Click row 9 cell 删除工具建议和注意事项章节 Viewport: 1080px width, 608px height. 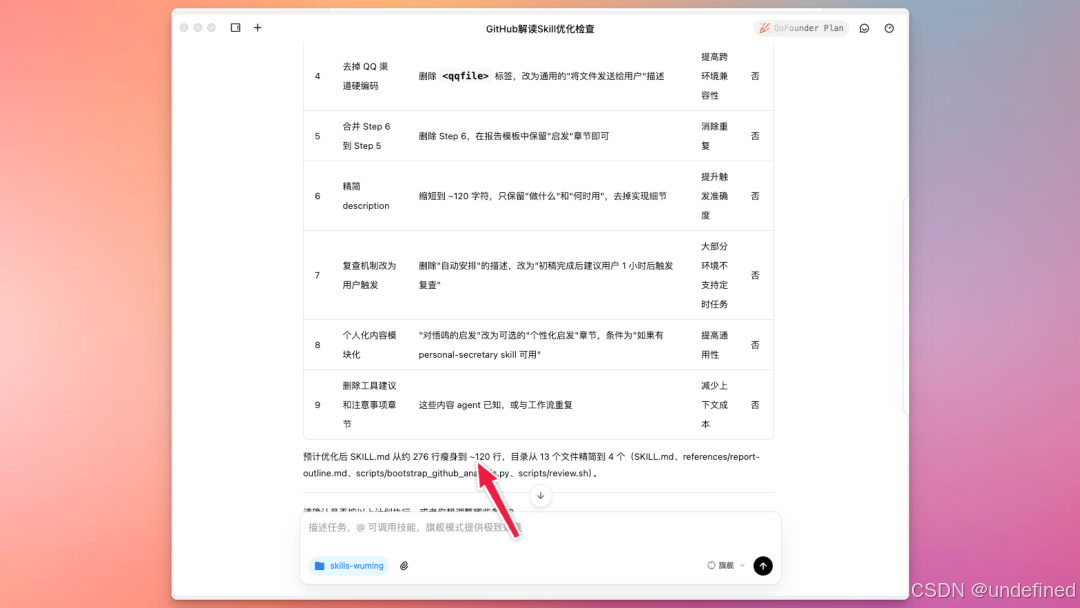(369, 405)
